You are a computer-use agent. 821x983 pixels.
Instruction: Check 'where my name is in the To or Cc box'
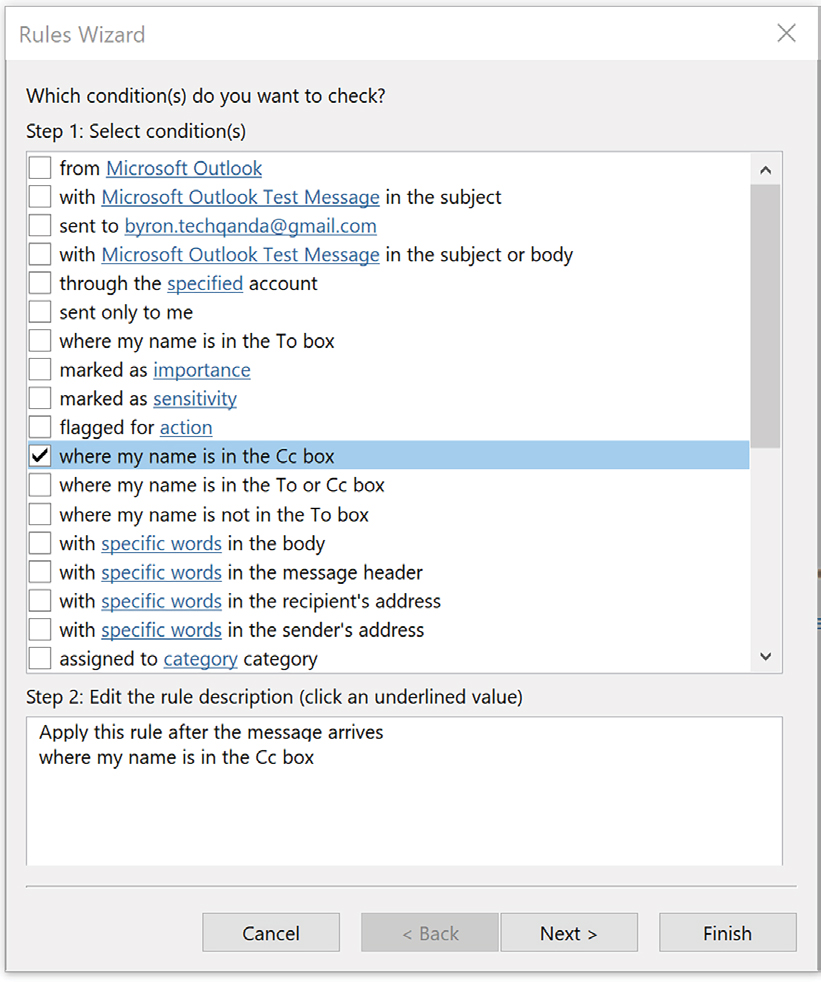pos(40,485)
